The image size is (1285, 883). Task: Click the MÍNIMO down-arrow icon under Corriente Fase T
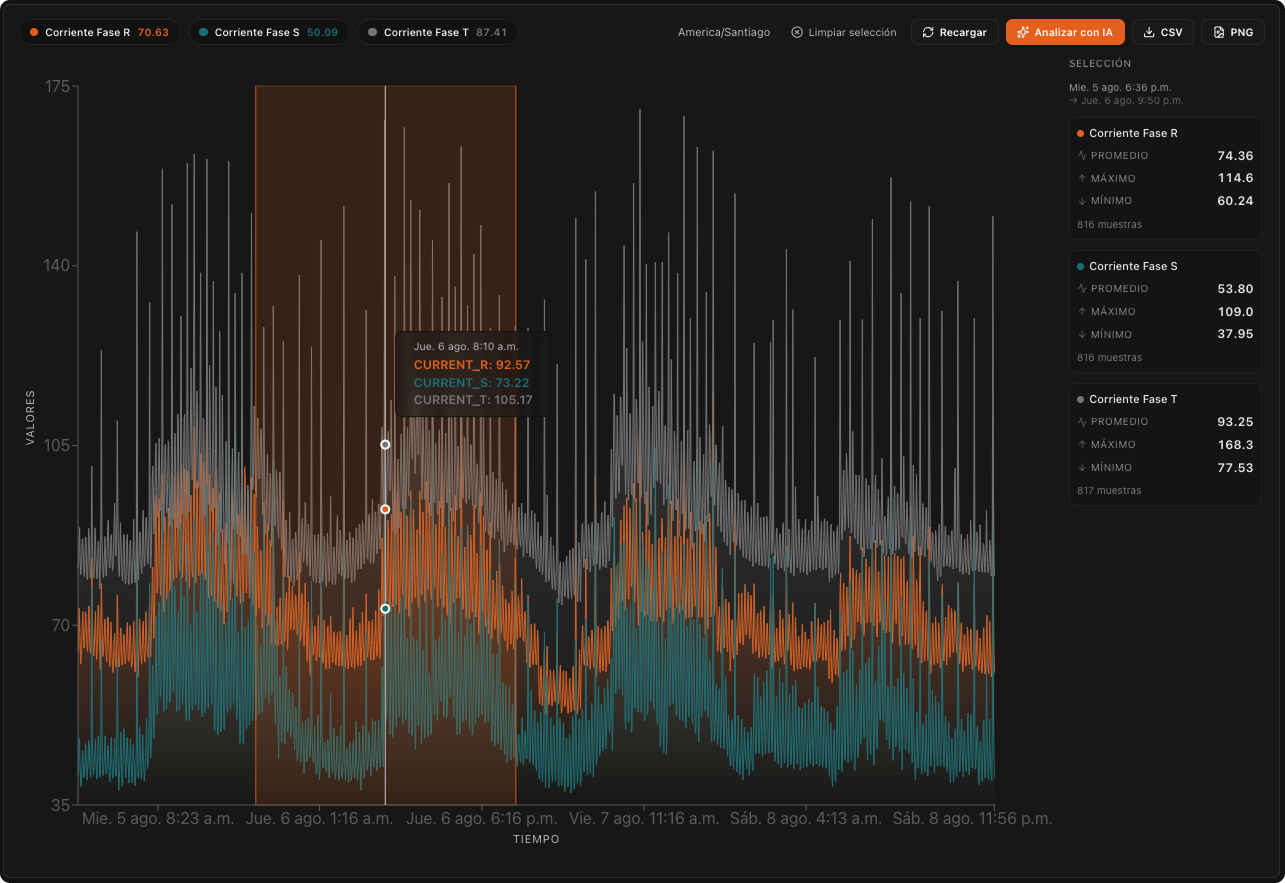(x=1082, y=468)
